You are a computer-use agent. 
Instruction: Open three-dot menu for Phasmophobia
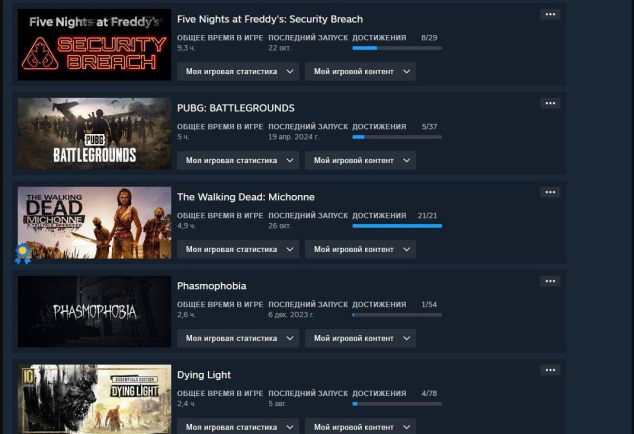coord(550,281)
